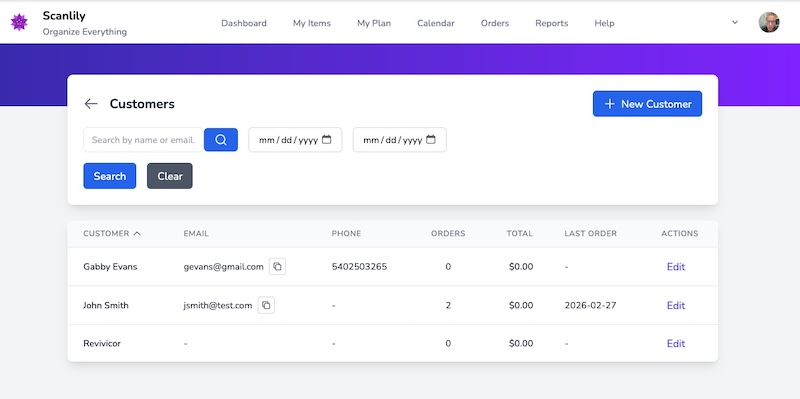Focus the search by name or email field
Image resolution: width=800 pixels, height=399 pixels.
pyautogui.click(x=144, y=140)
